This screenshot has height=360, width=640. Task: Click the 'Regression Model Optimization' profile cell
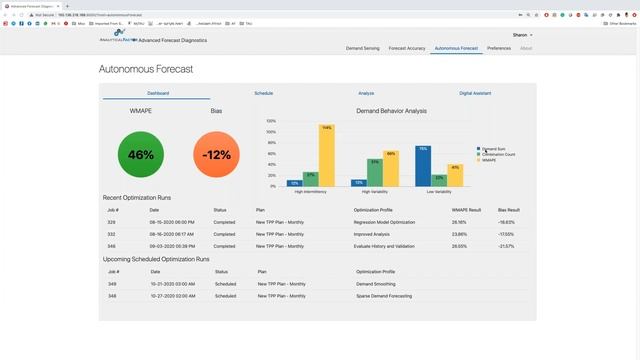384,222
